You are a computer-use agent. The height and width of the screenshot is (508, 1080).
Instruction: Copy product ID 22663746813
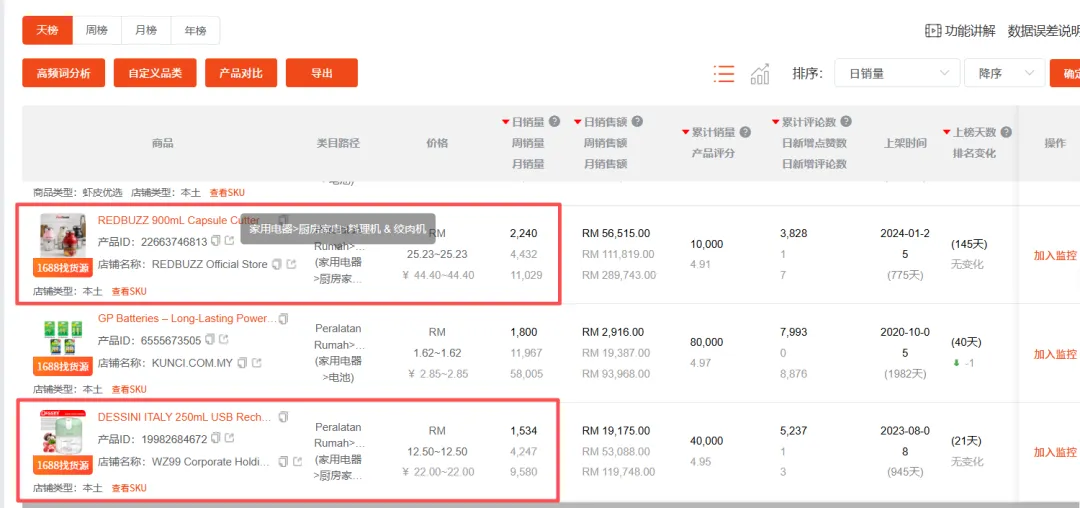(216, 241)
